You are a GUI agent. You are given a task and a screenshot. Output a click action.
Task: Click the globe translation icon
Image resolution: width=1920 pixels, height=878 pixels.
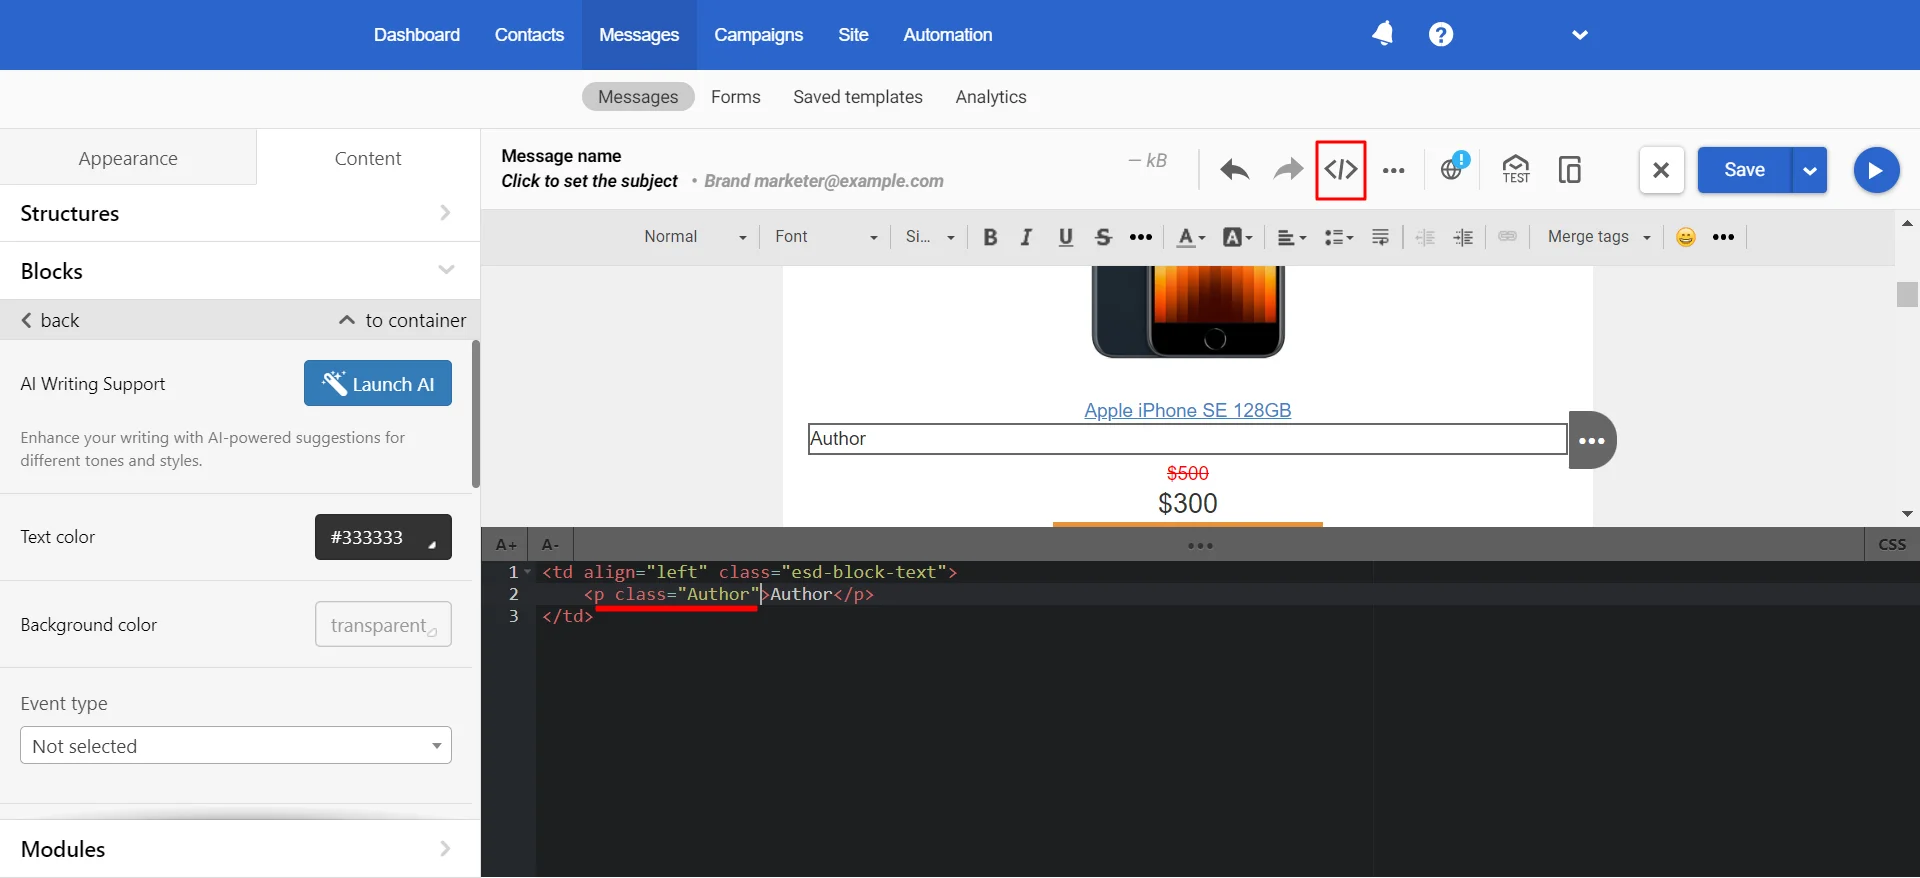coord(1453,168)
